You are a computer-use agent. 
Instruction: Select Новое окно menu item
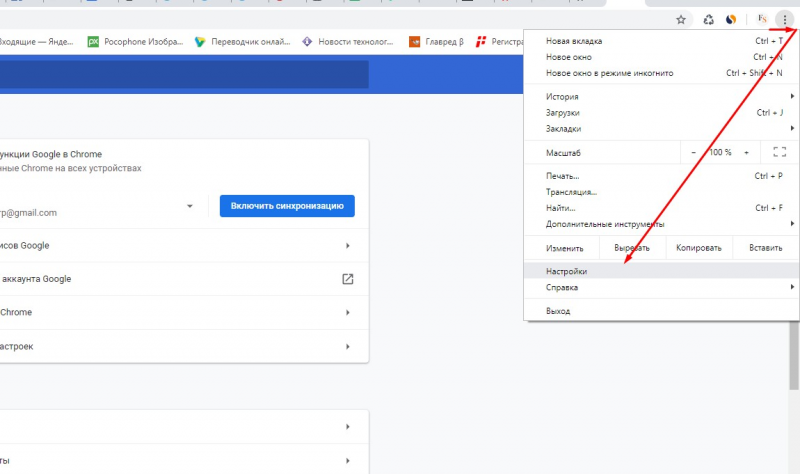(661, 57)
